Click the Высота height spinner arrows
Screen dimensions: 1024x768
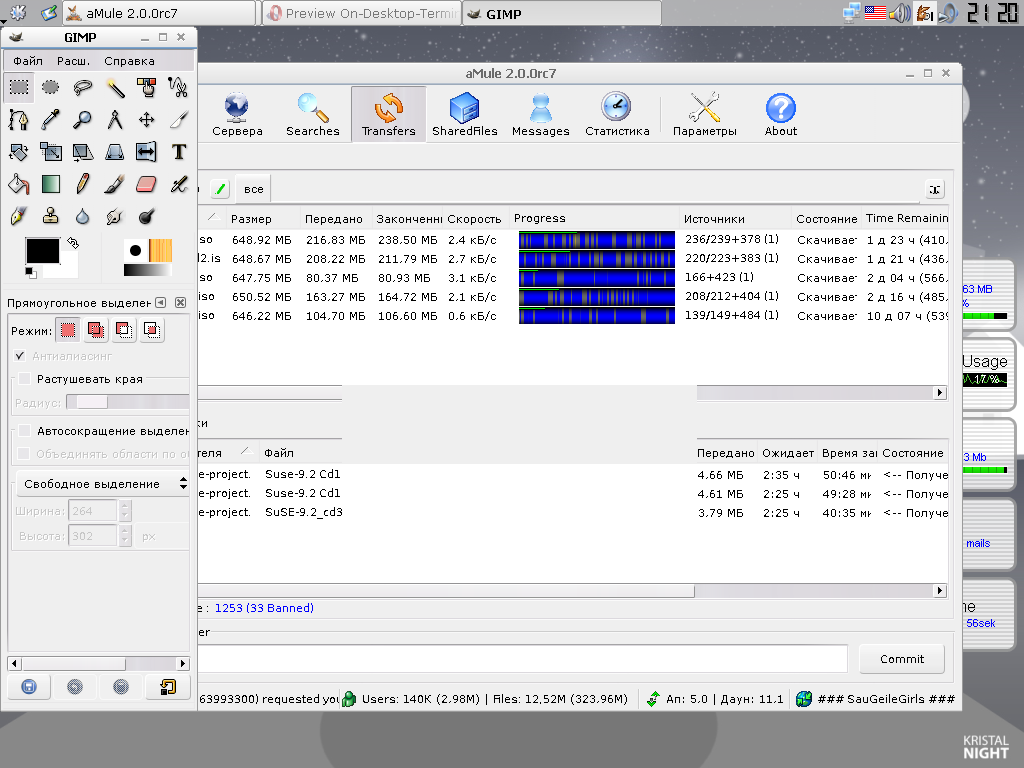pyautogui.click(x=125, y=536)
